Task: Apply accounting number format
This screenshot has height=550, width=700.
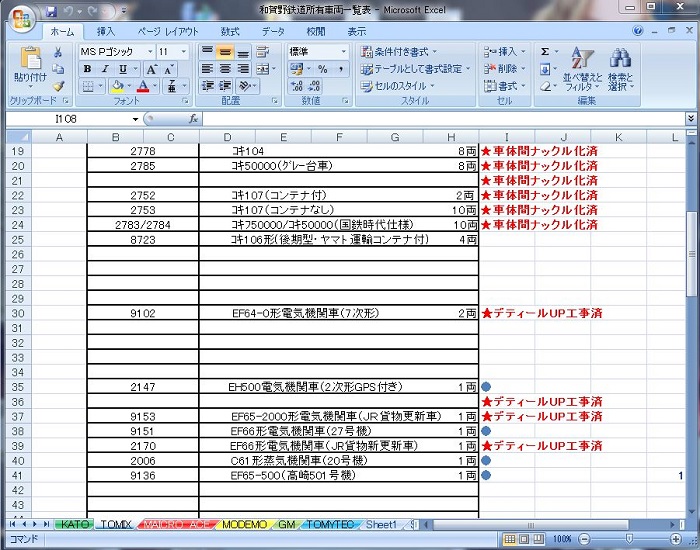Action: pyautogui.click(x=296, y=69)
